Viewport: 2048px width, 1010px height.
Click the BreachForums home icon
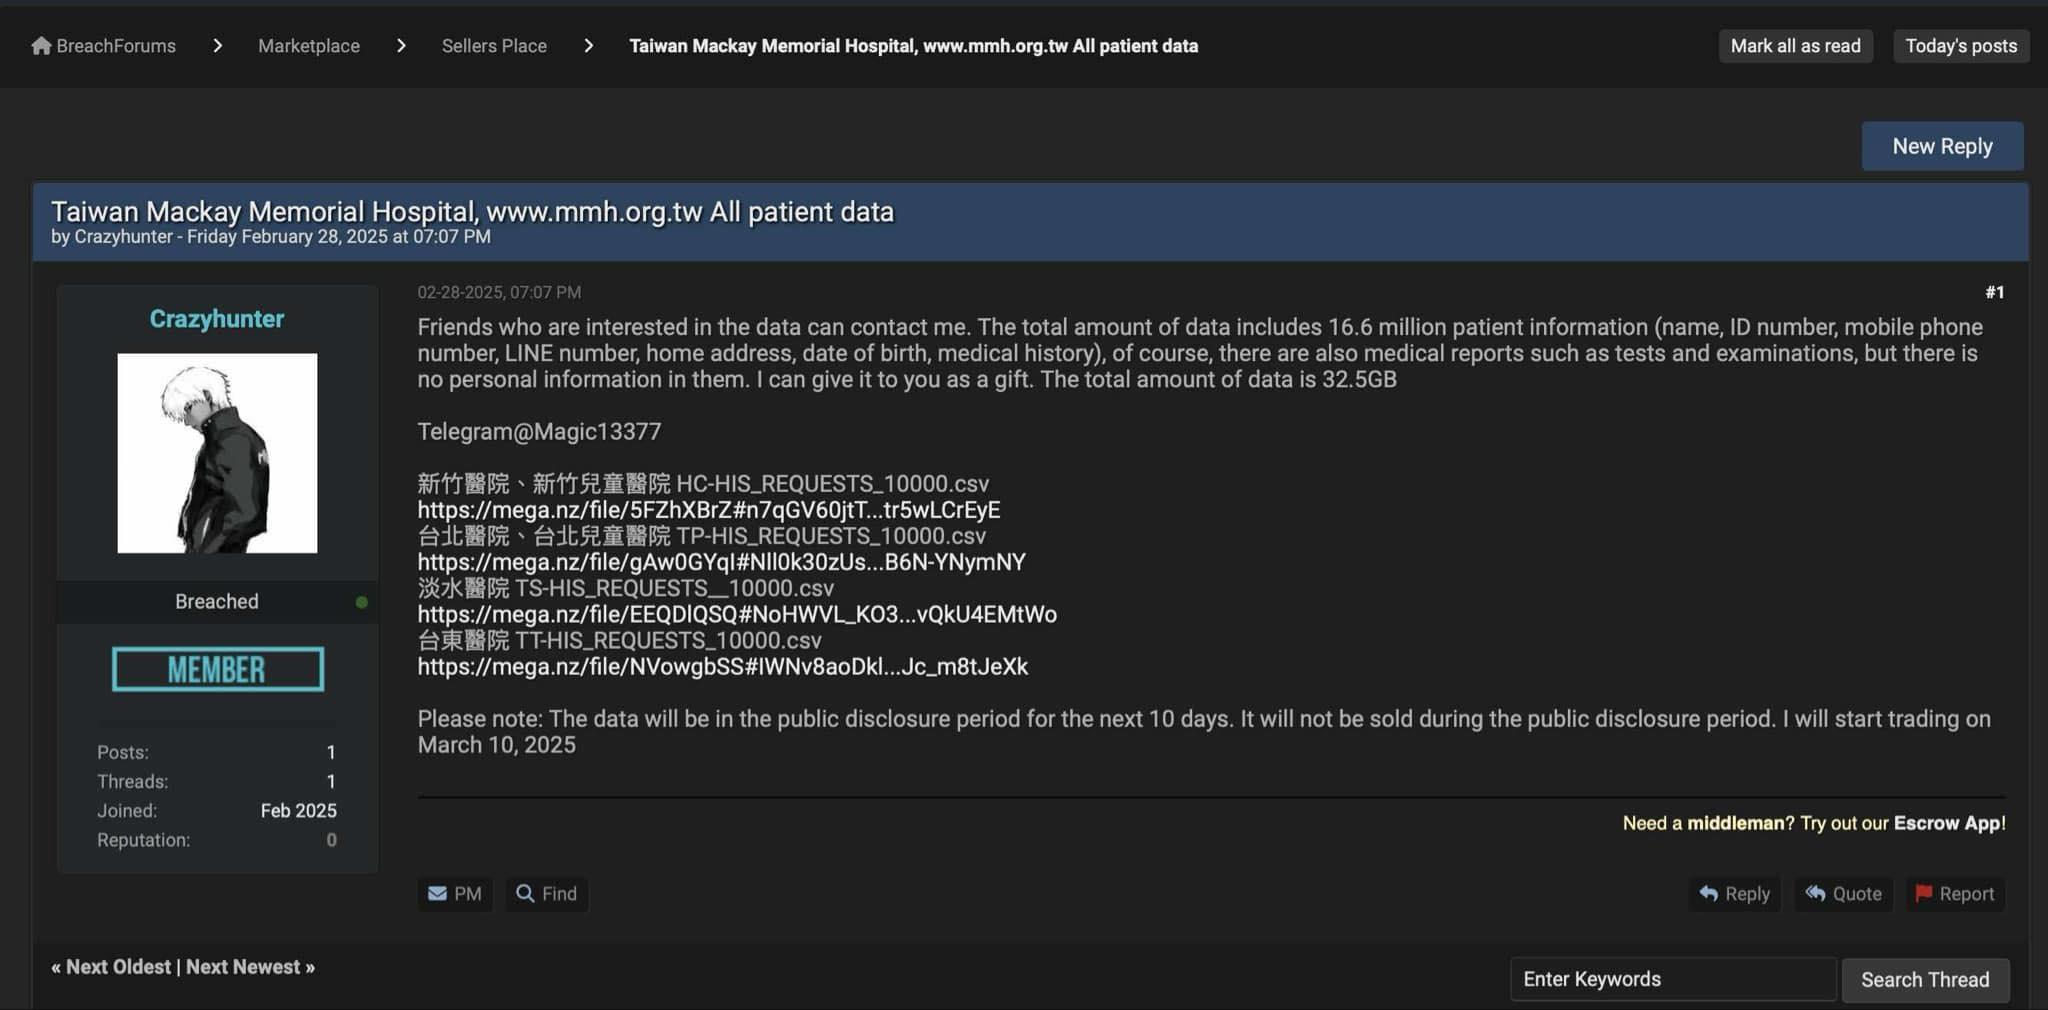click(41, 46)
